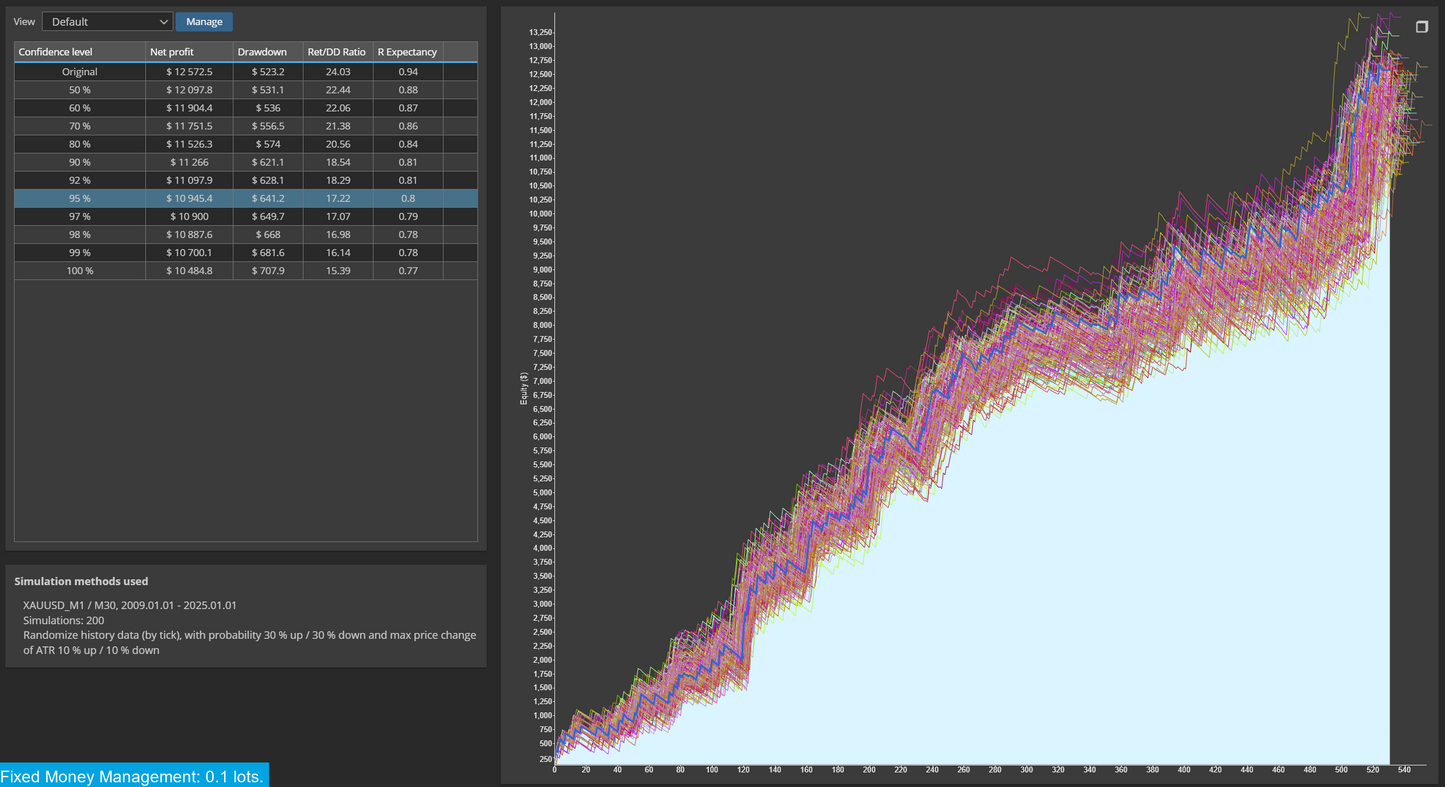1445x787 pixels.
Task: Select the 70 % confidence level row
Action: tap(246, 126)
